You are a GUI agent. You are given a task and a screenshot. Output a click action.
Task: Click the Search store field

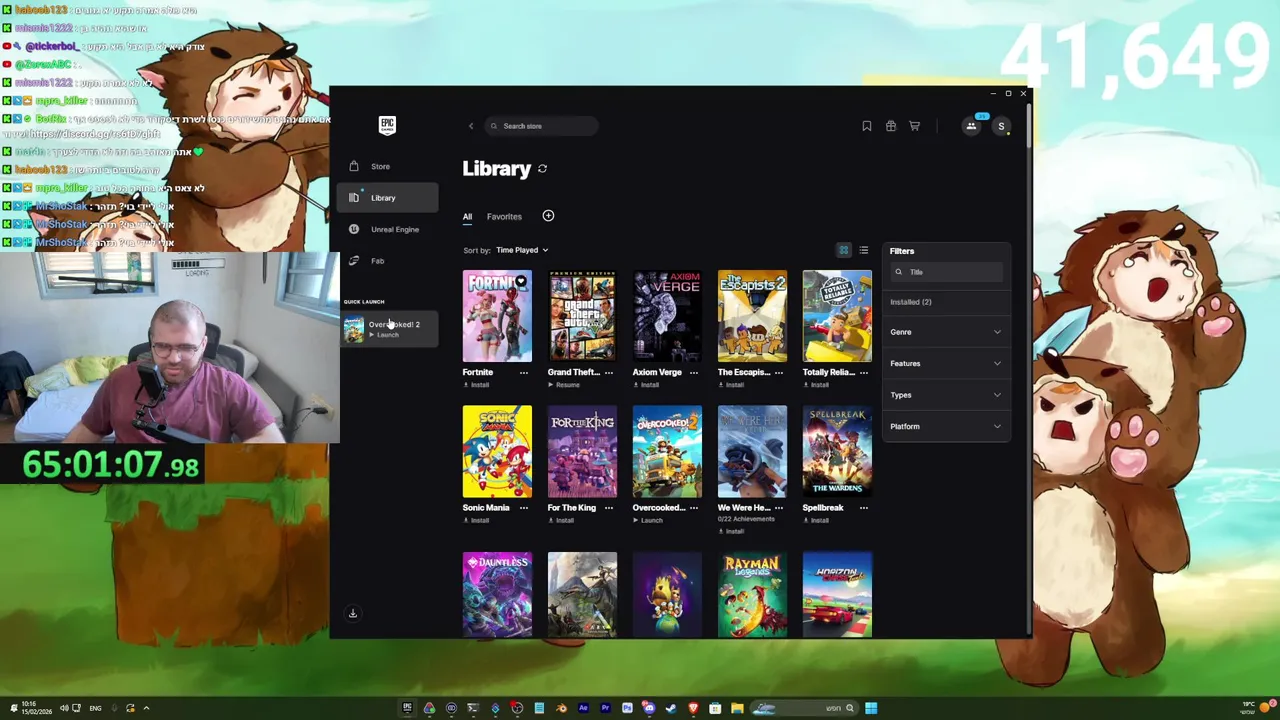541,126
